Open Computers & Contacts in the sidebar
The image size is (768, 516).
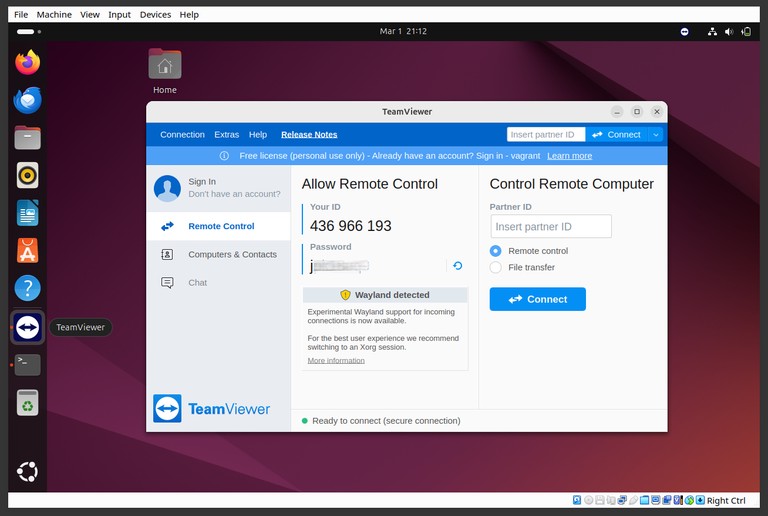click(218, 255)
